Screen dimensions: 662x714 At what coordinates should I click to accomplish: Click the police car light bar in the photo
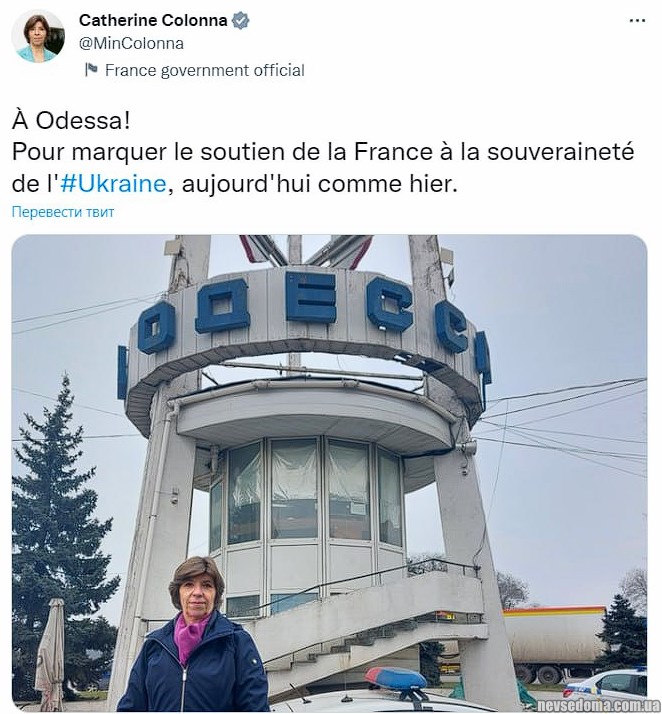pyautogui.click(x=396, y=679)
